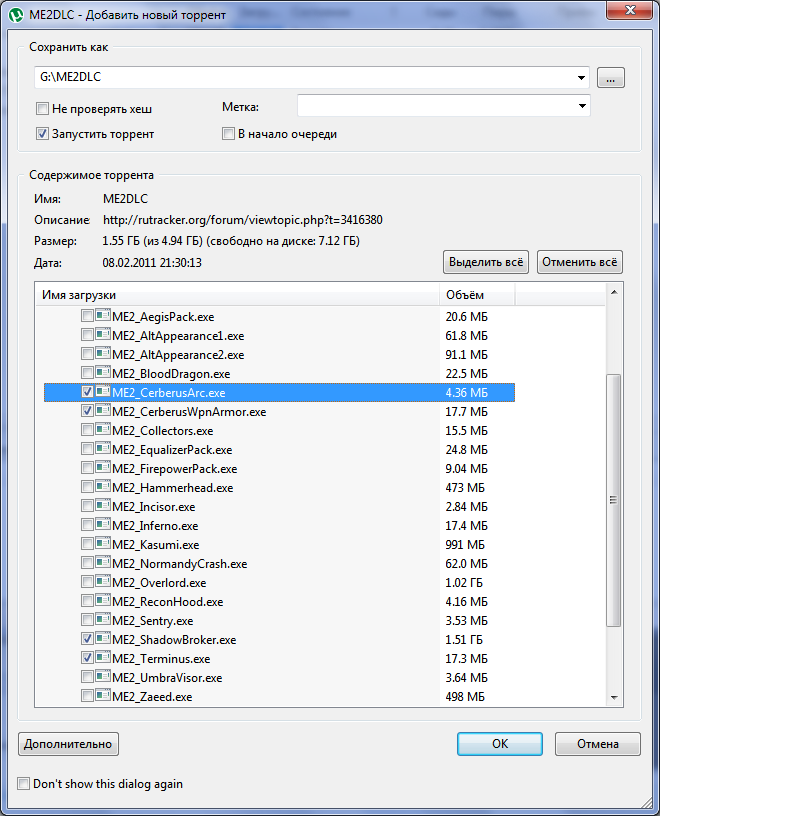Click the rutracker.org description URL text
The width and height of the screenshot is (798, 816).
click(243, 220)
